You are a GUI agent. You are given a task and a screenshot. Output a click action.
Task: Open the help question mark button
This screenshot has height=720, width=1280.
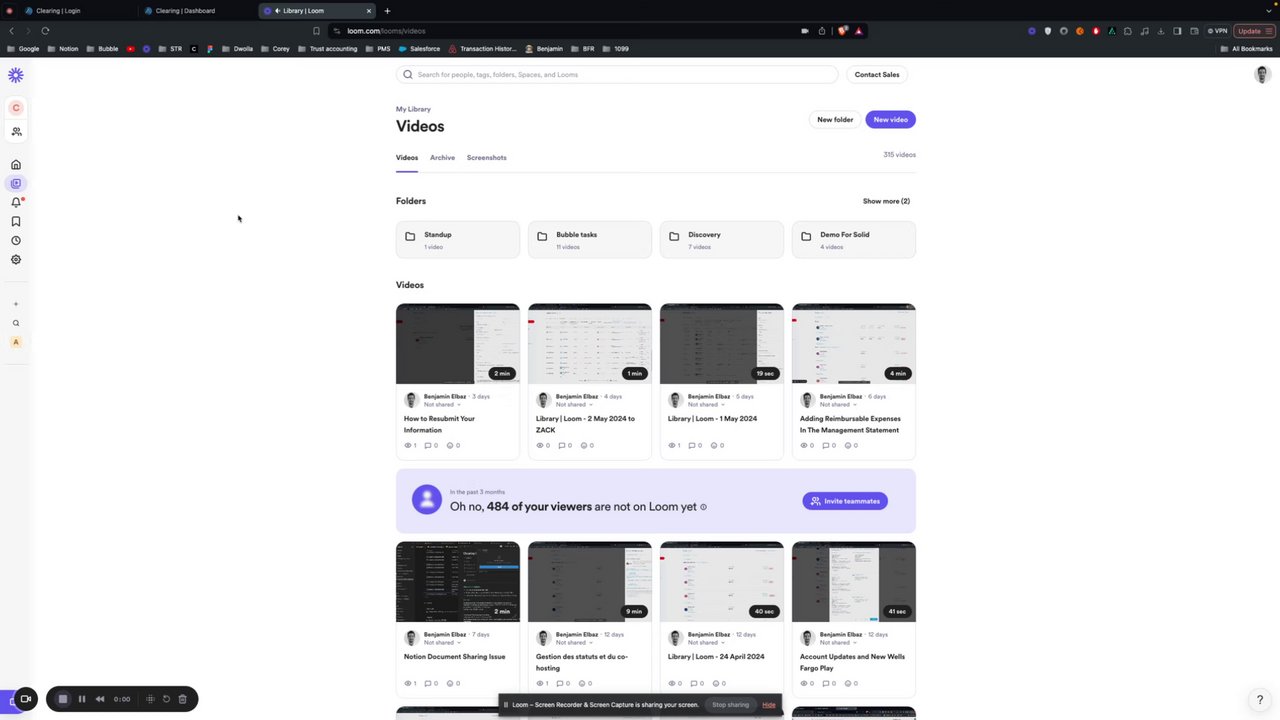[x=1260, y=700]
